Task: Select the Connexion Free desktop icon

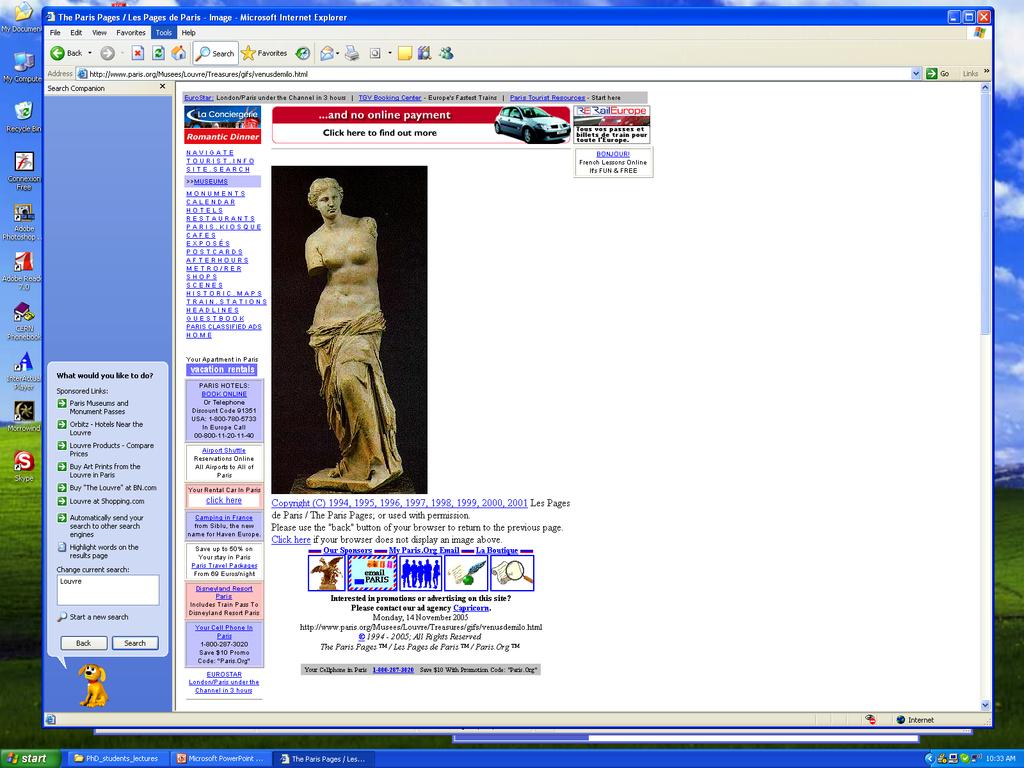Action: (24, 170)
